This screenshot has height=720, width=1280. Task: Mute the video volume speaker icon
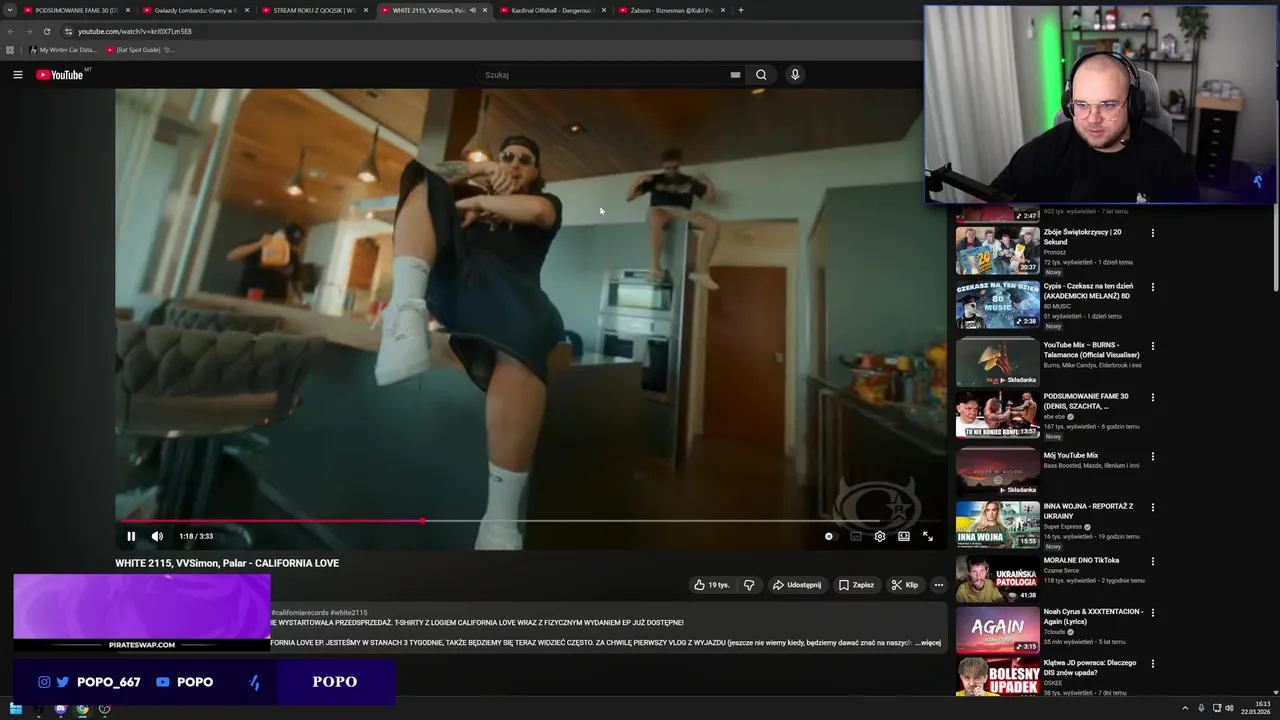(x=157, y=536)
